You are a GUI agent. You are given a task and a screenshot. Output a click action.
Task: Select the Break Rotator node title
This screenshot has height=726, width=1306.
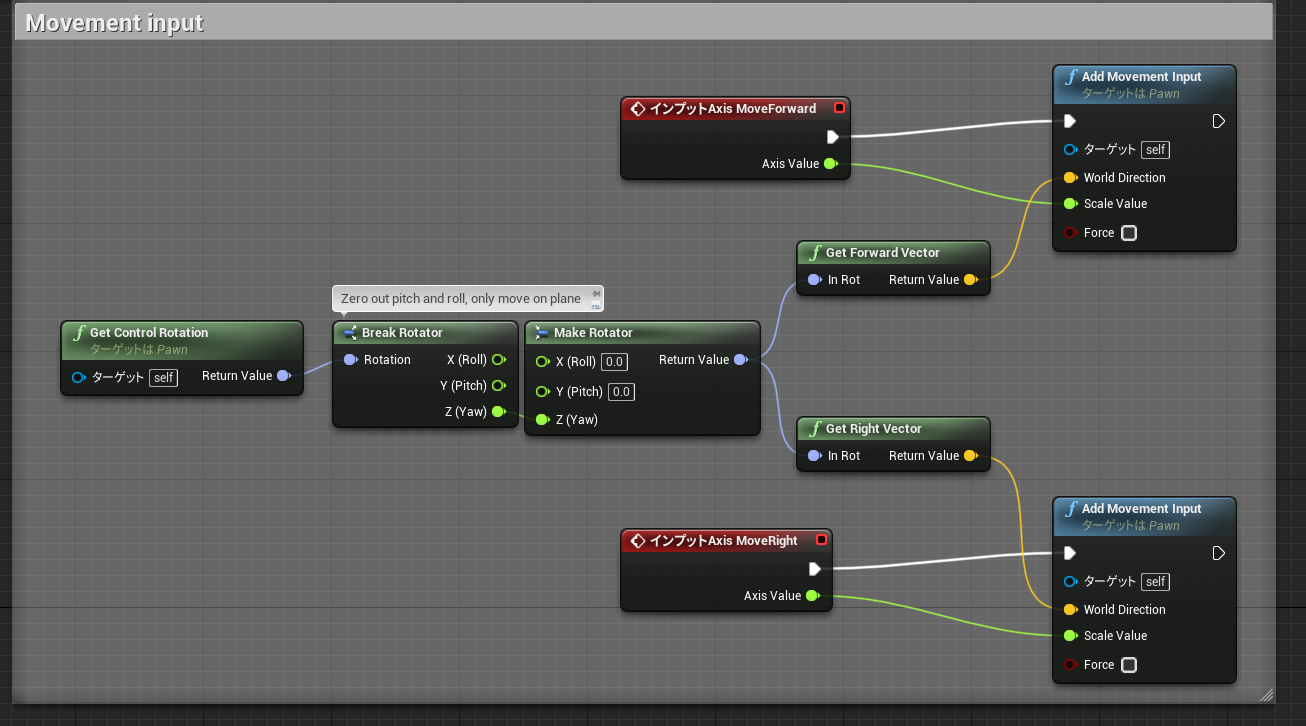click(x=402, y=333)
